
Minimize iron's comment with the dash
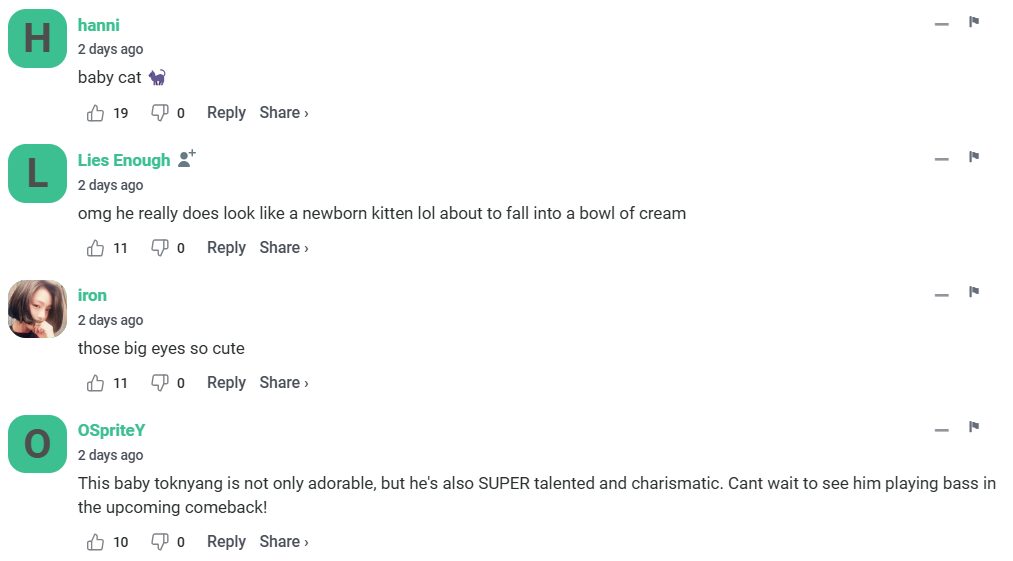(x=941, y=294)
